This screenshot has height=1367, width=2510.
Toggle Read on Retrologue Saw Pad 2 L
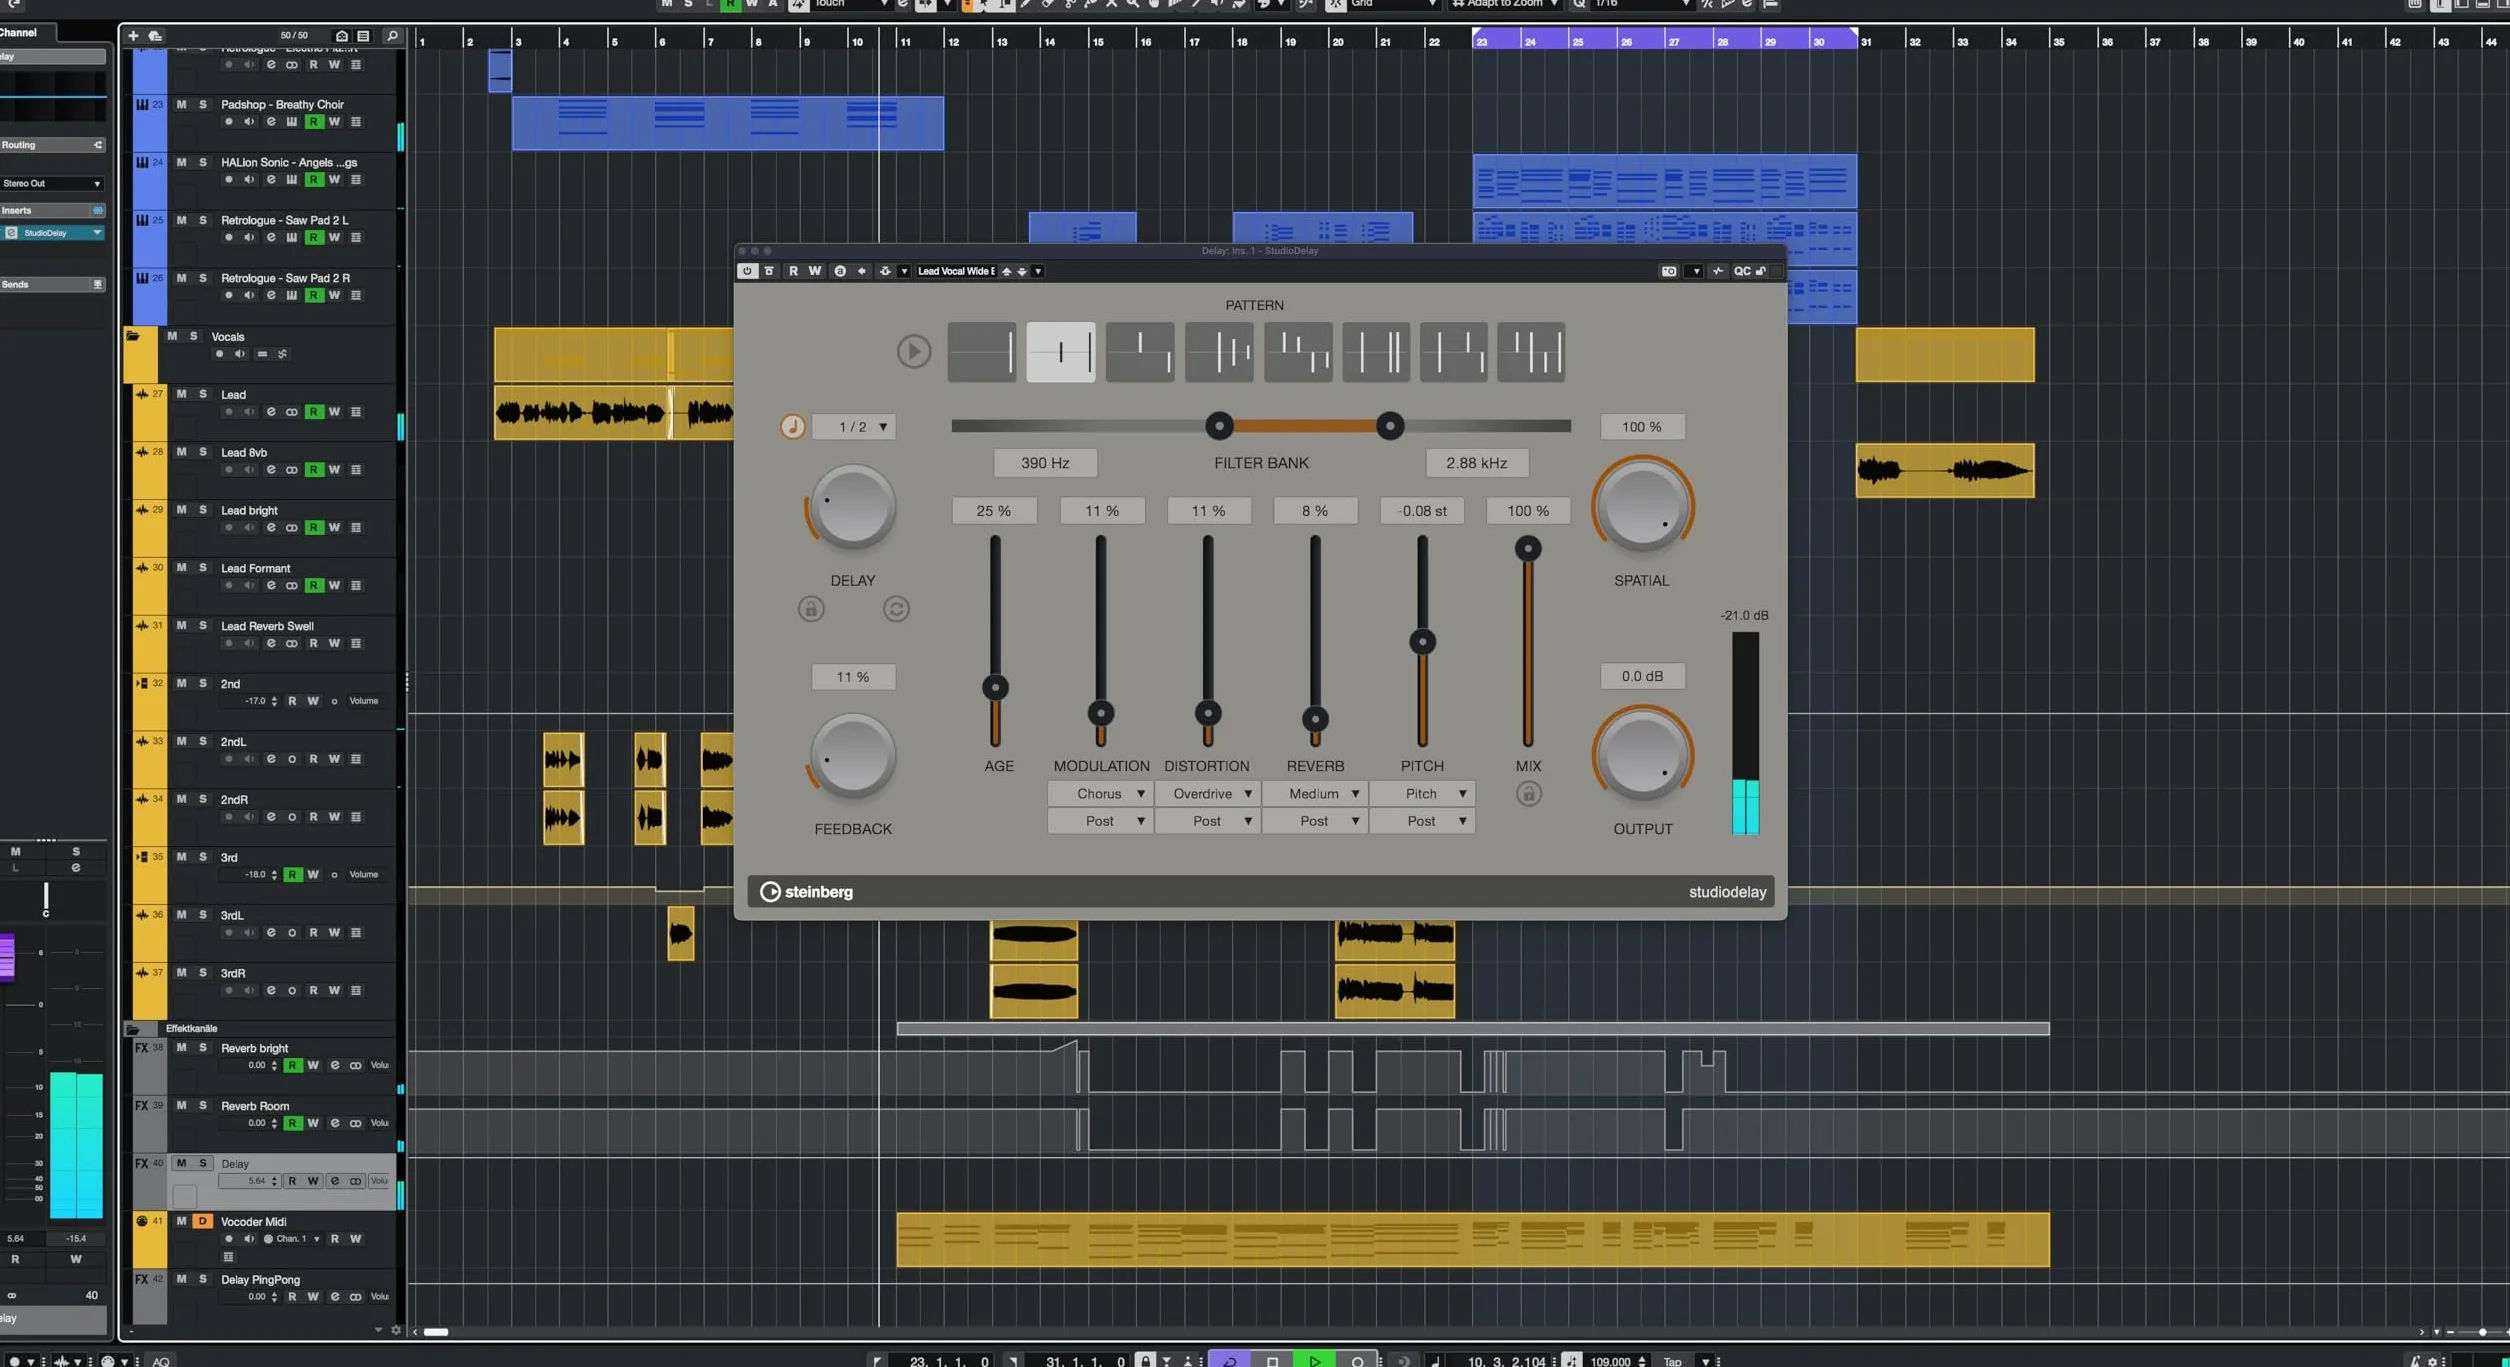(x=314, y=238)
